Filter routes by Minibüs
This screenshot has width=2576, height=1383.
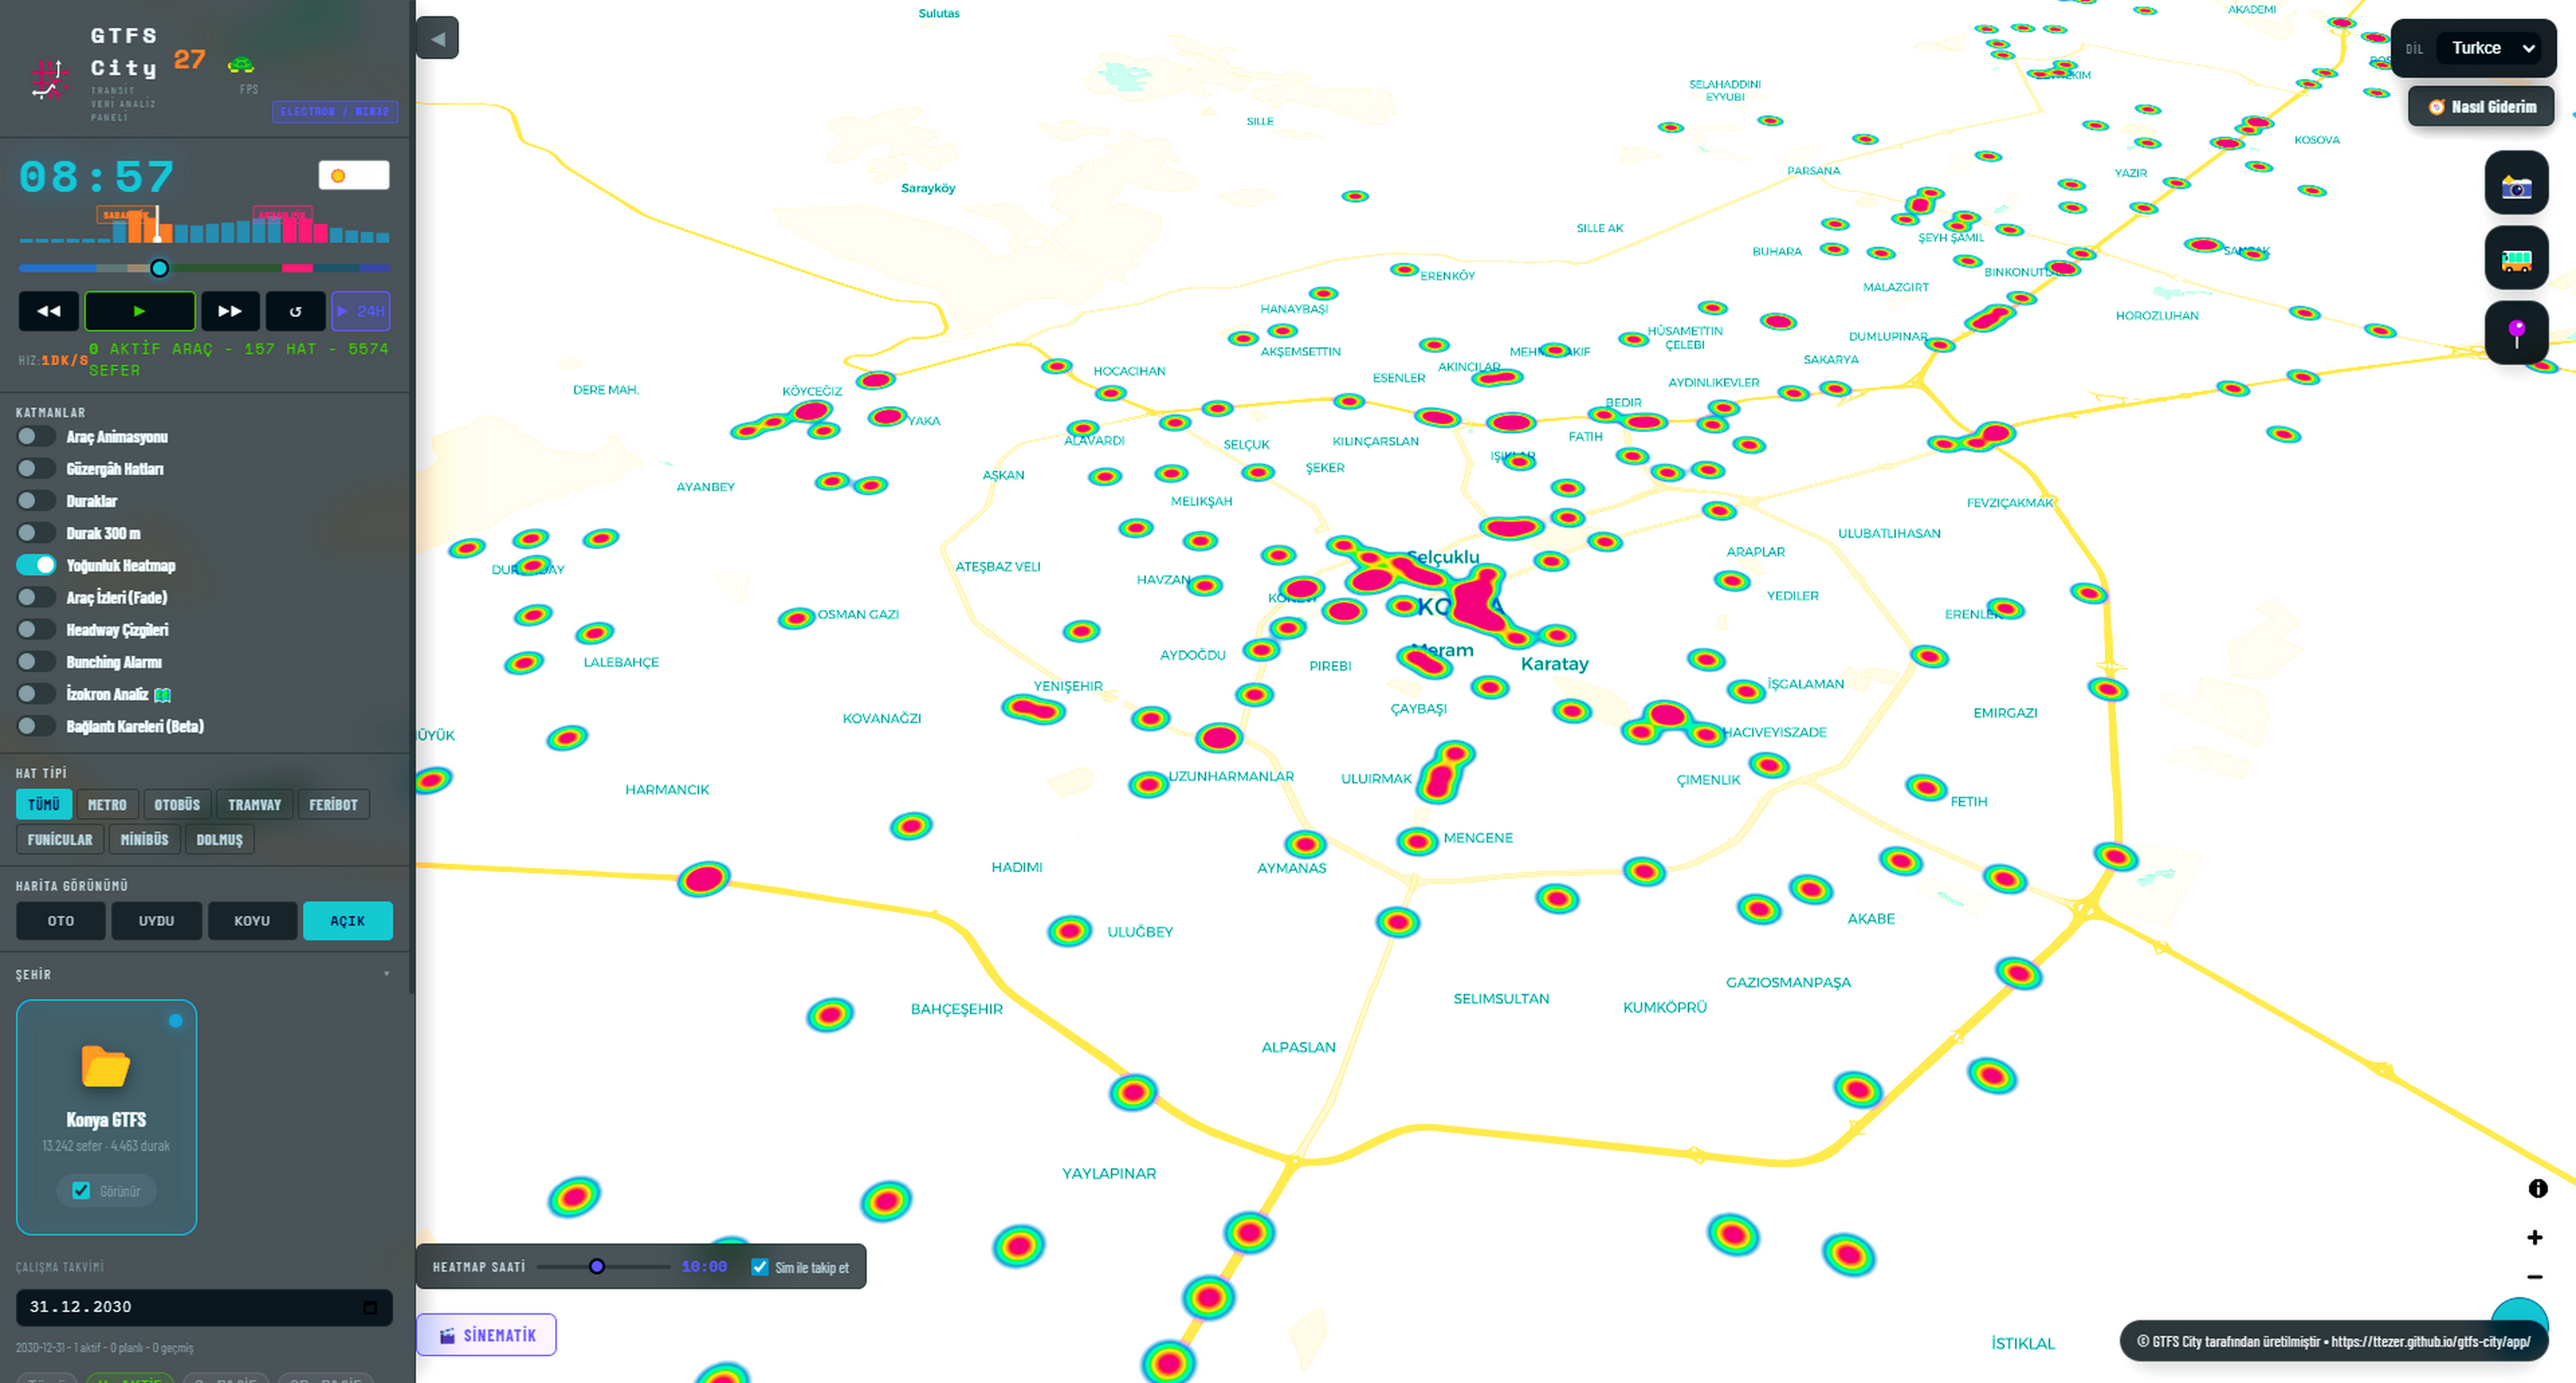tap(144, 840)
